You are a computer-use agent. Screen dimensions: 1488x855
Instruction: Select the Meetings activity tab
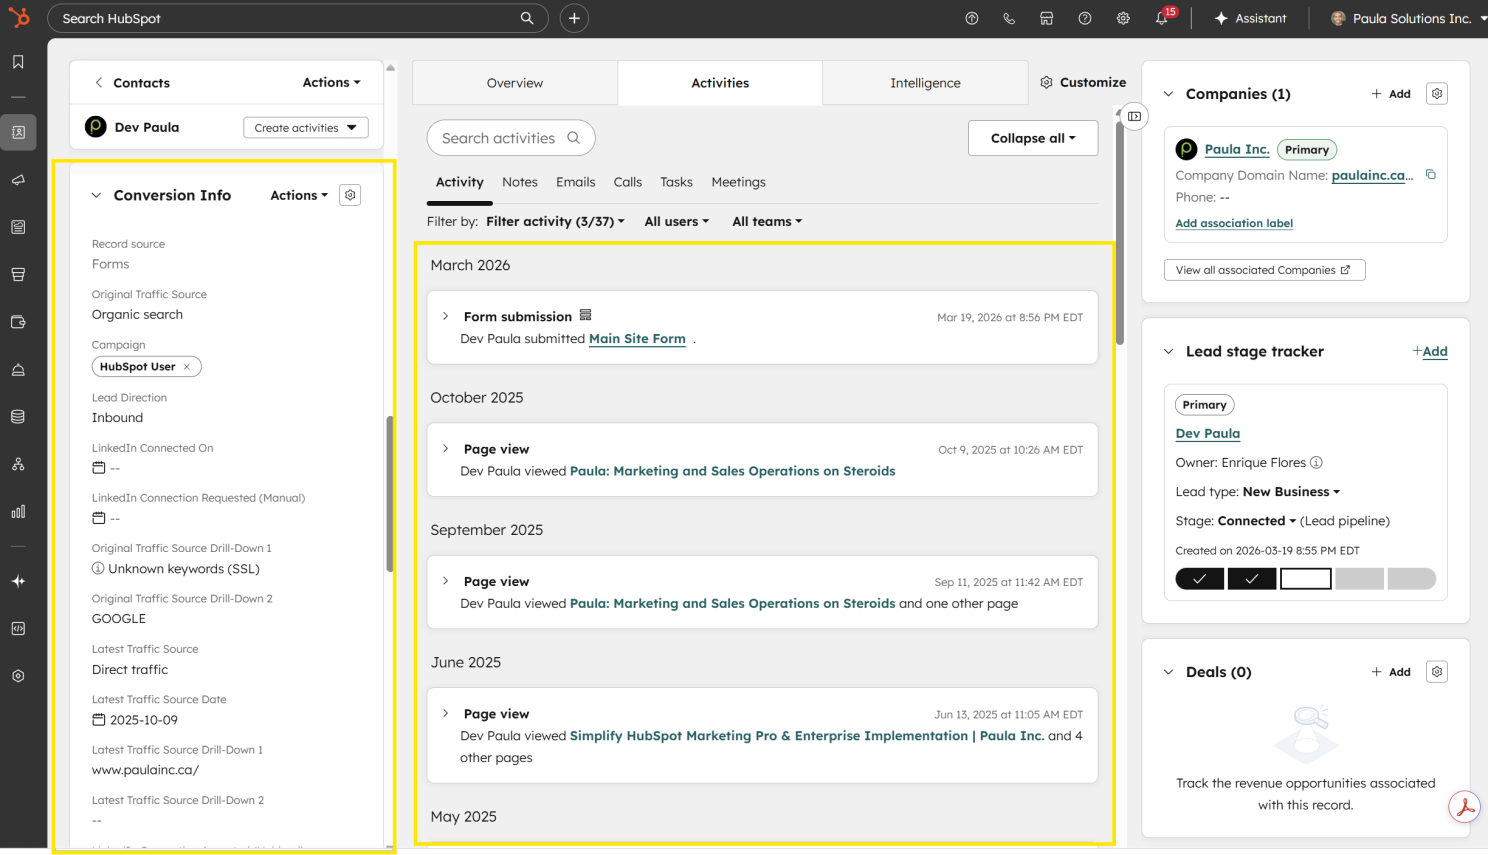tap(739, 182)
